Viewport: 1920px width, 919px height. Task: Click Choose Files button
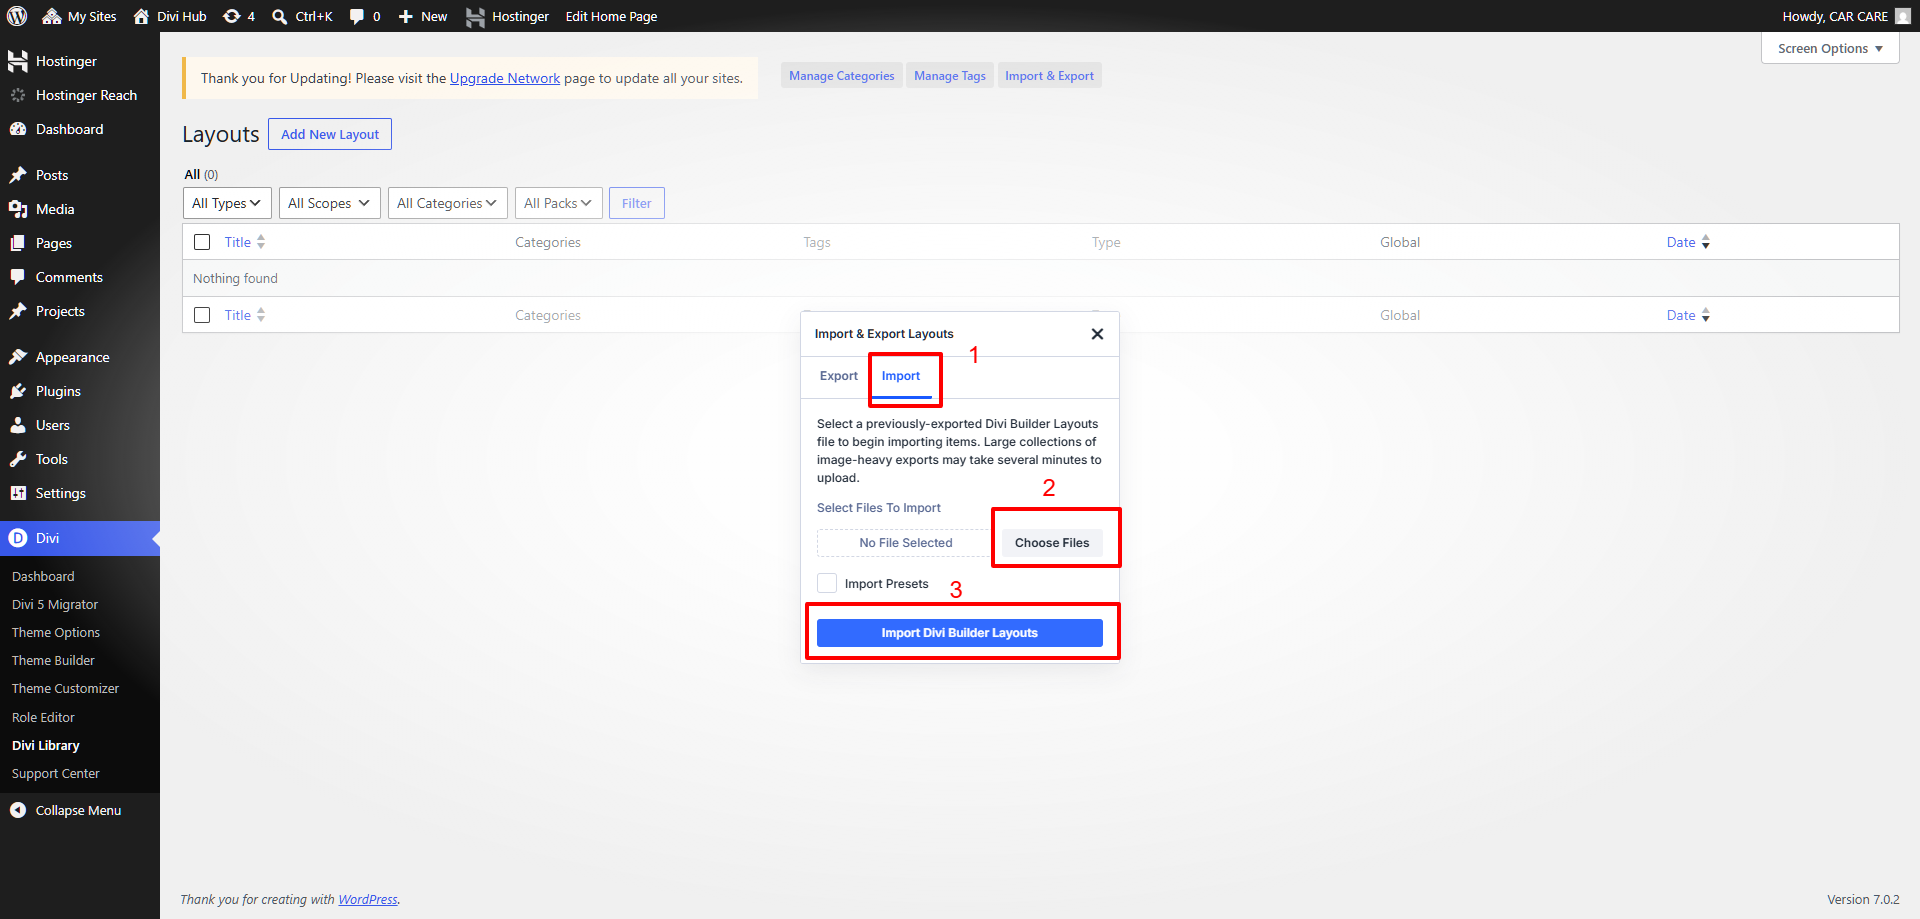[1052, 543]
